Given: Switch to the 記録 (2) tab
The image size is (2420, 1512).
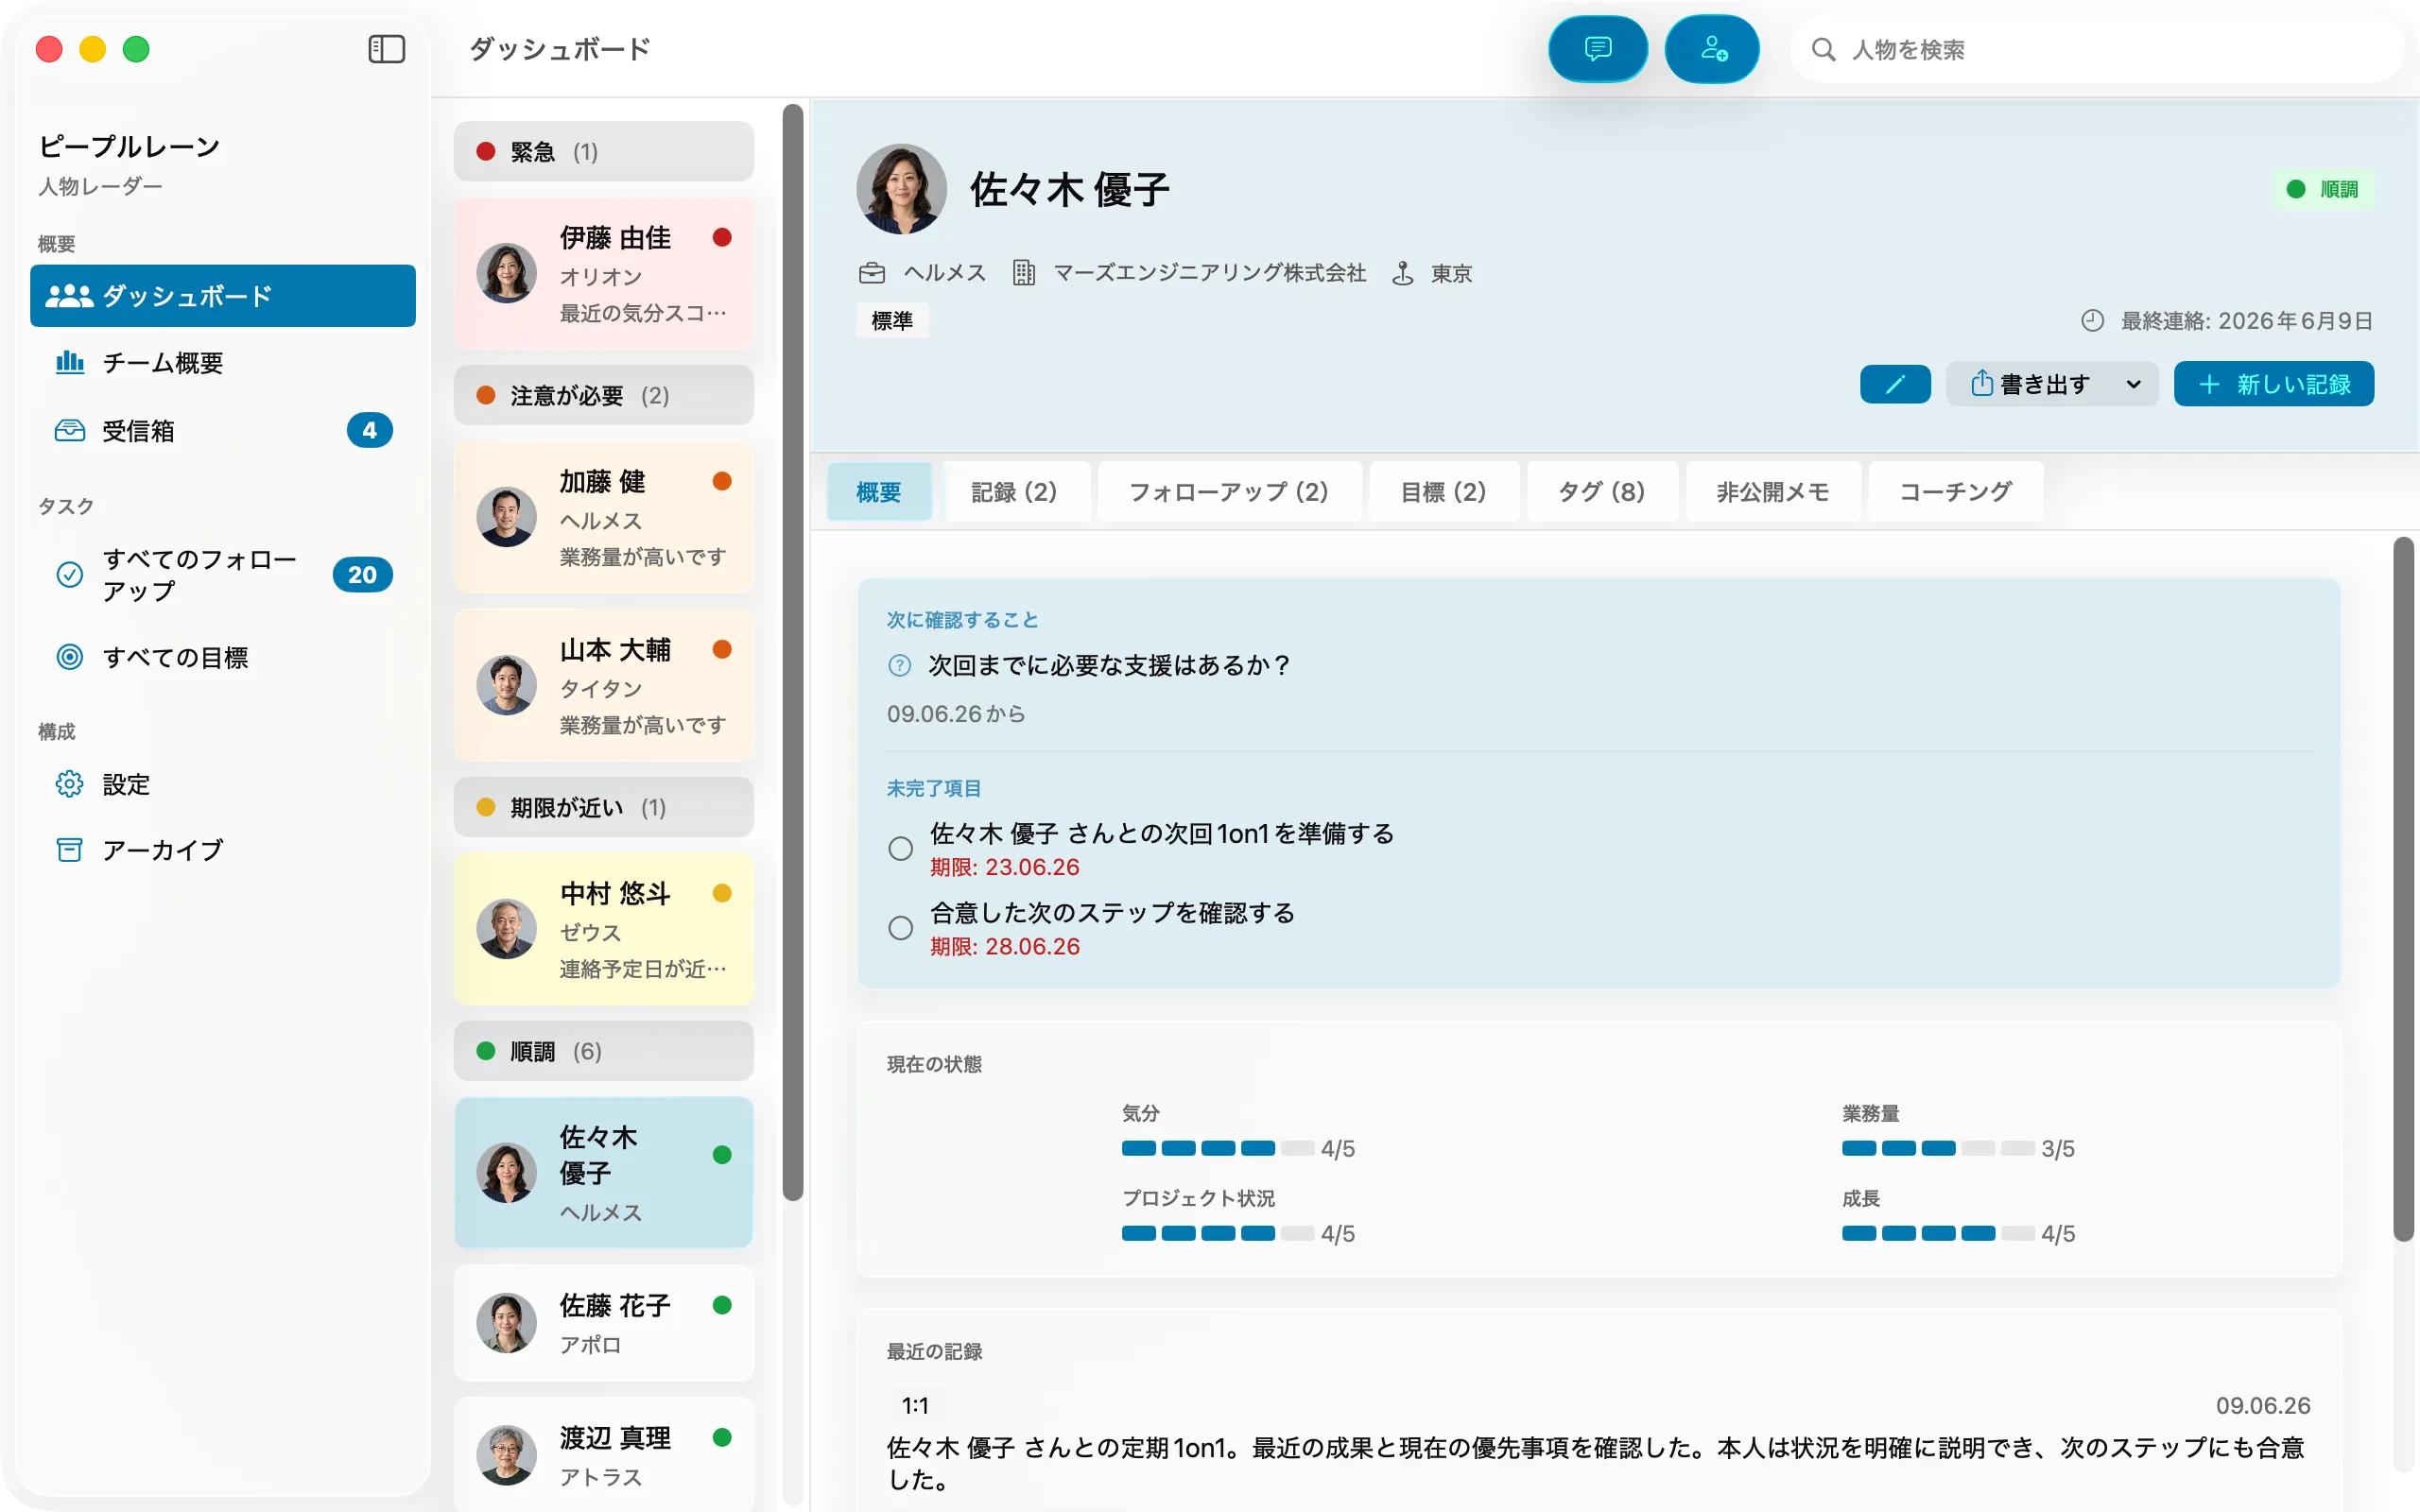Looking at the screenshot, I should tap(1014, 492).
